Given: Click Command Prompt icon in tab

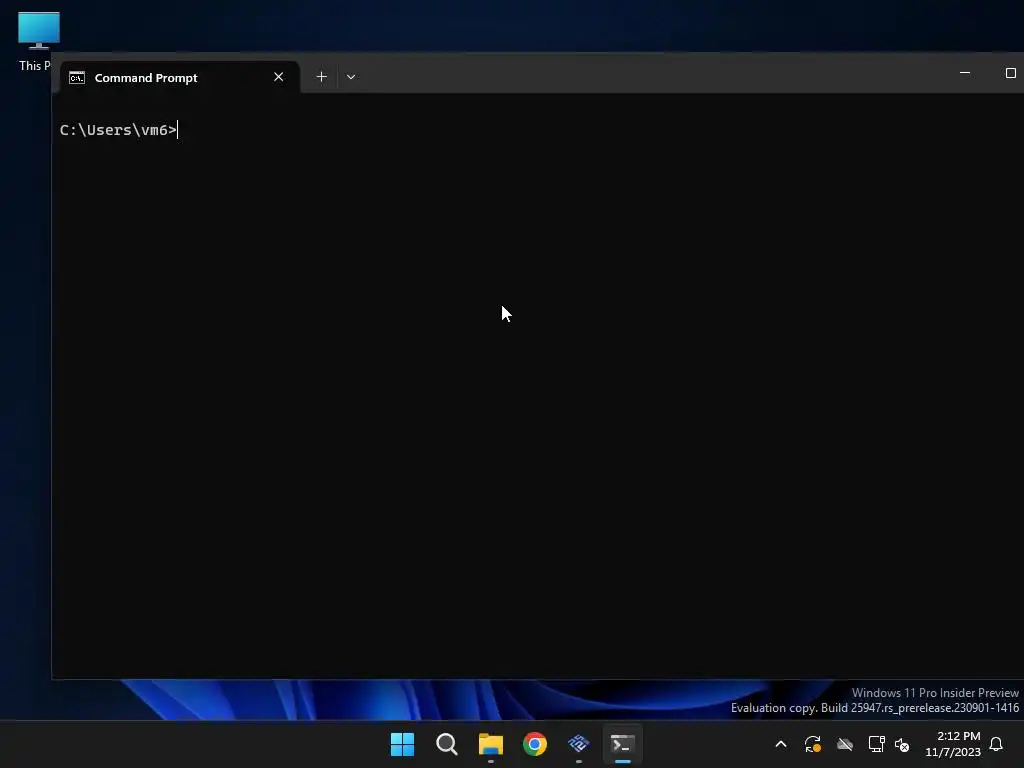Looking at the screenshot, I should (77, 78).
